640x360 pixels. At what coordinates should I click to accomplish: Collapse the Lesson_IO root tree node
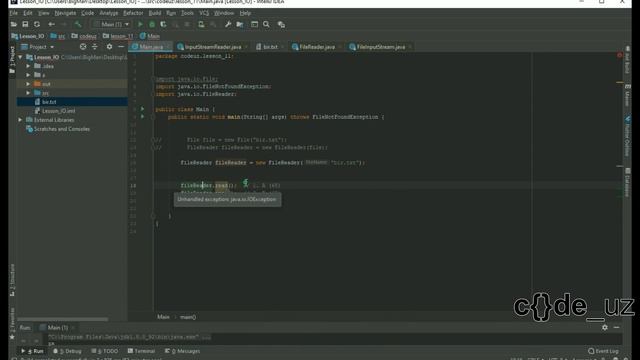20,57
